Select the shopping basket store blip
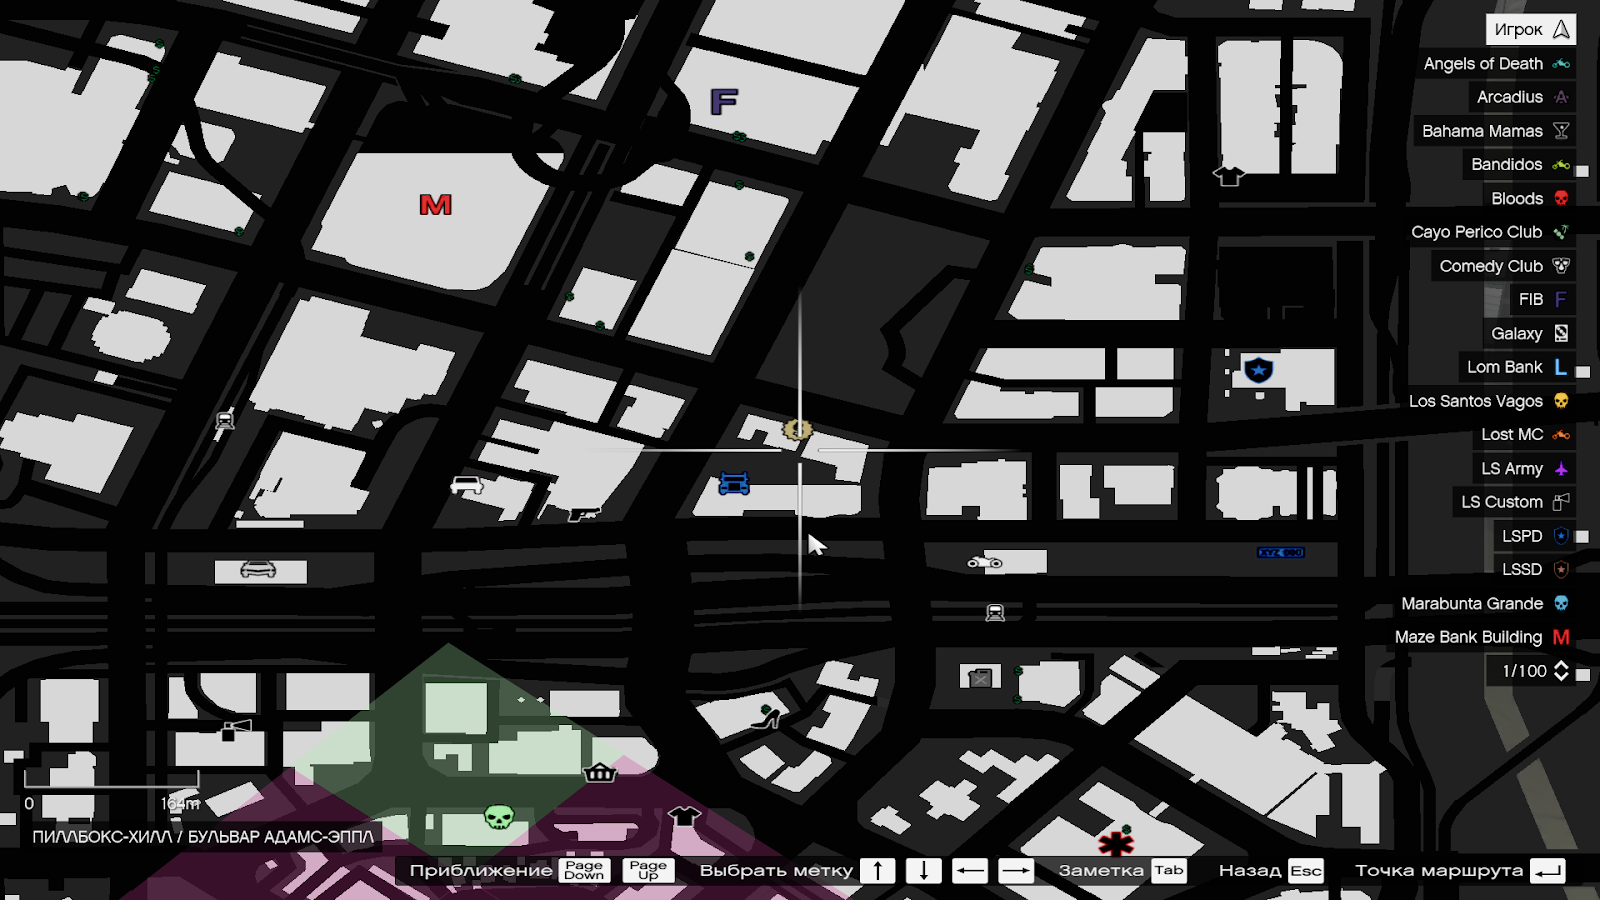 pos(599,772)
